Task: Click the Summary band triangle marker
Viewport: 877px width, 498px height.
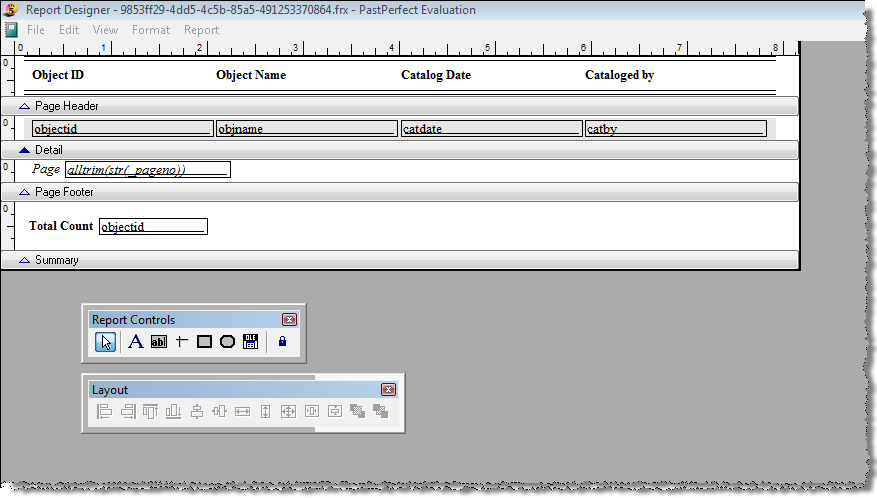Action: click(24, 260)
